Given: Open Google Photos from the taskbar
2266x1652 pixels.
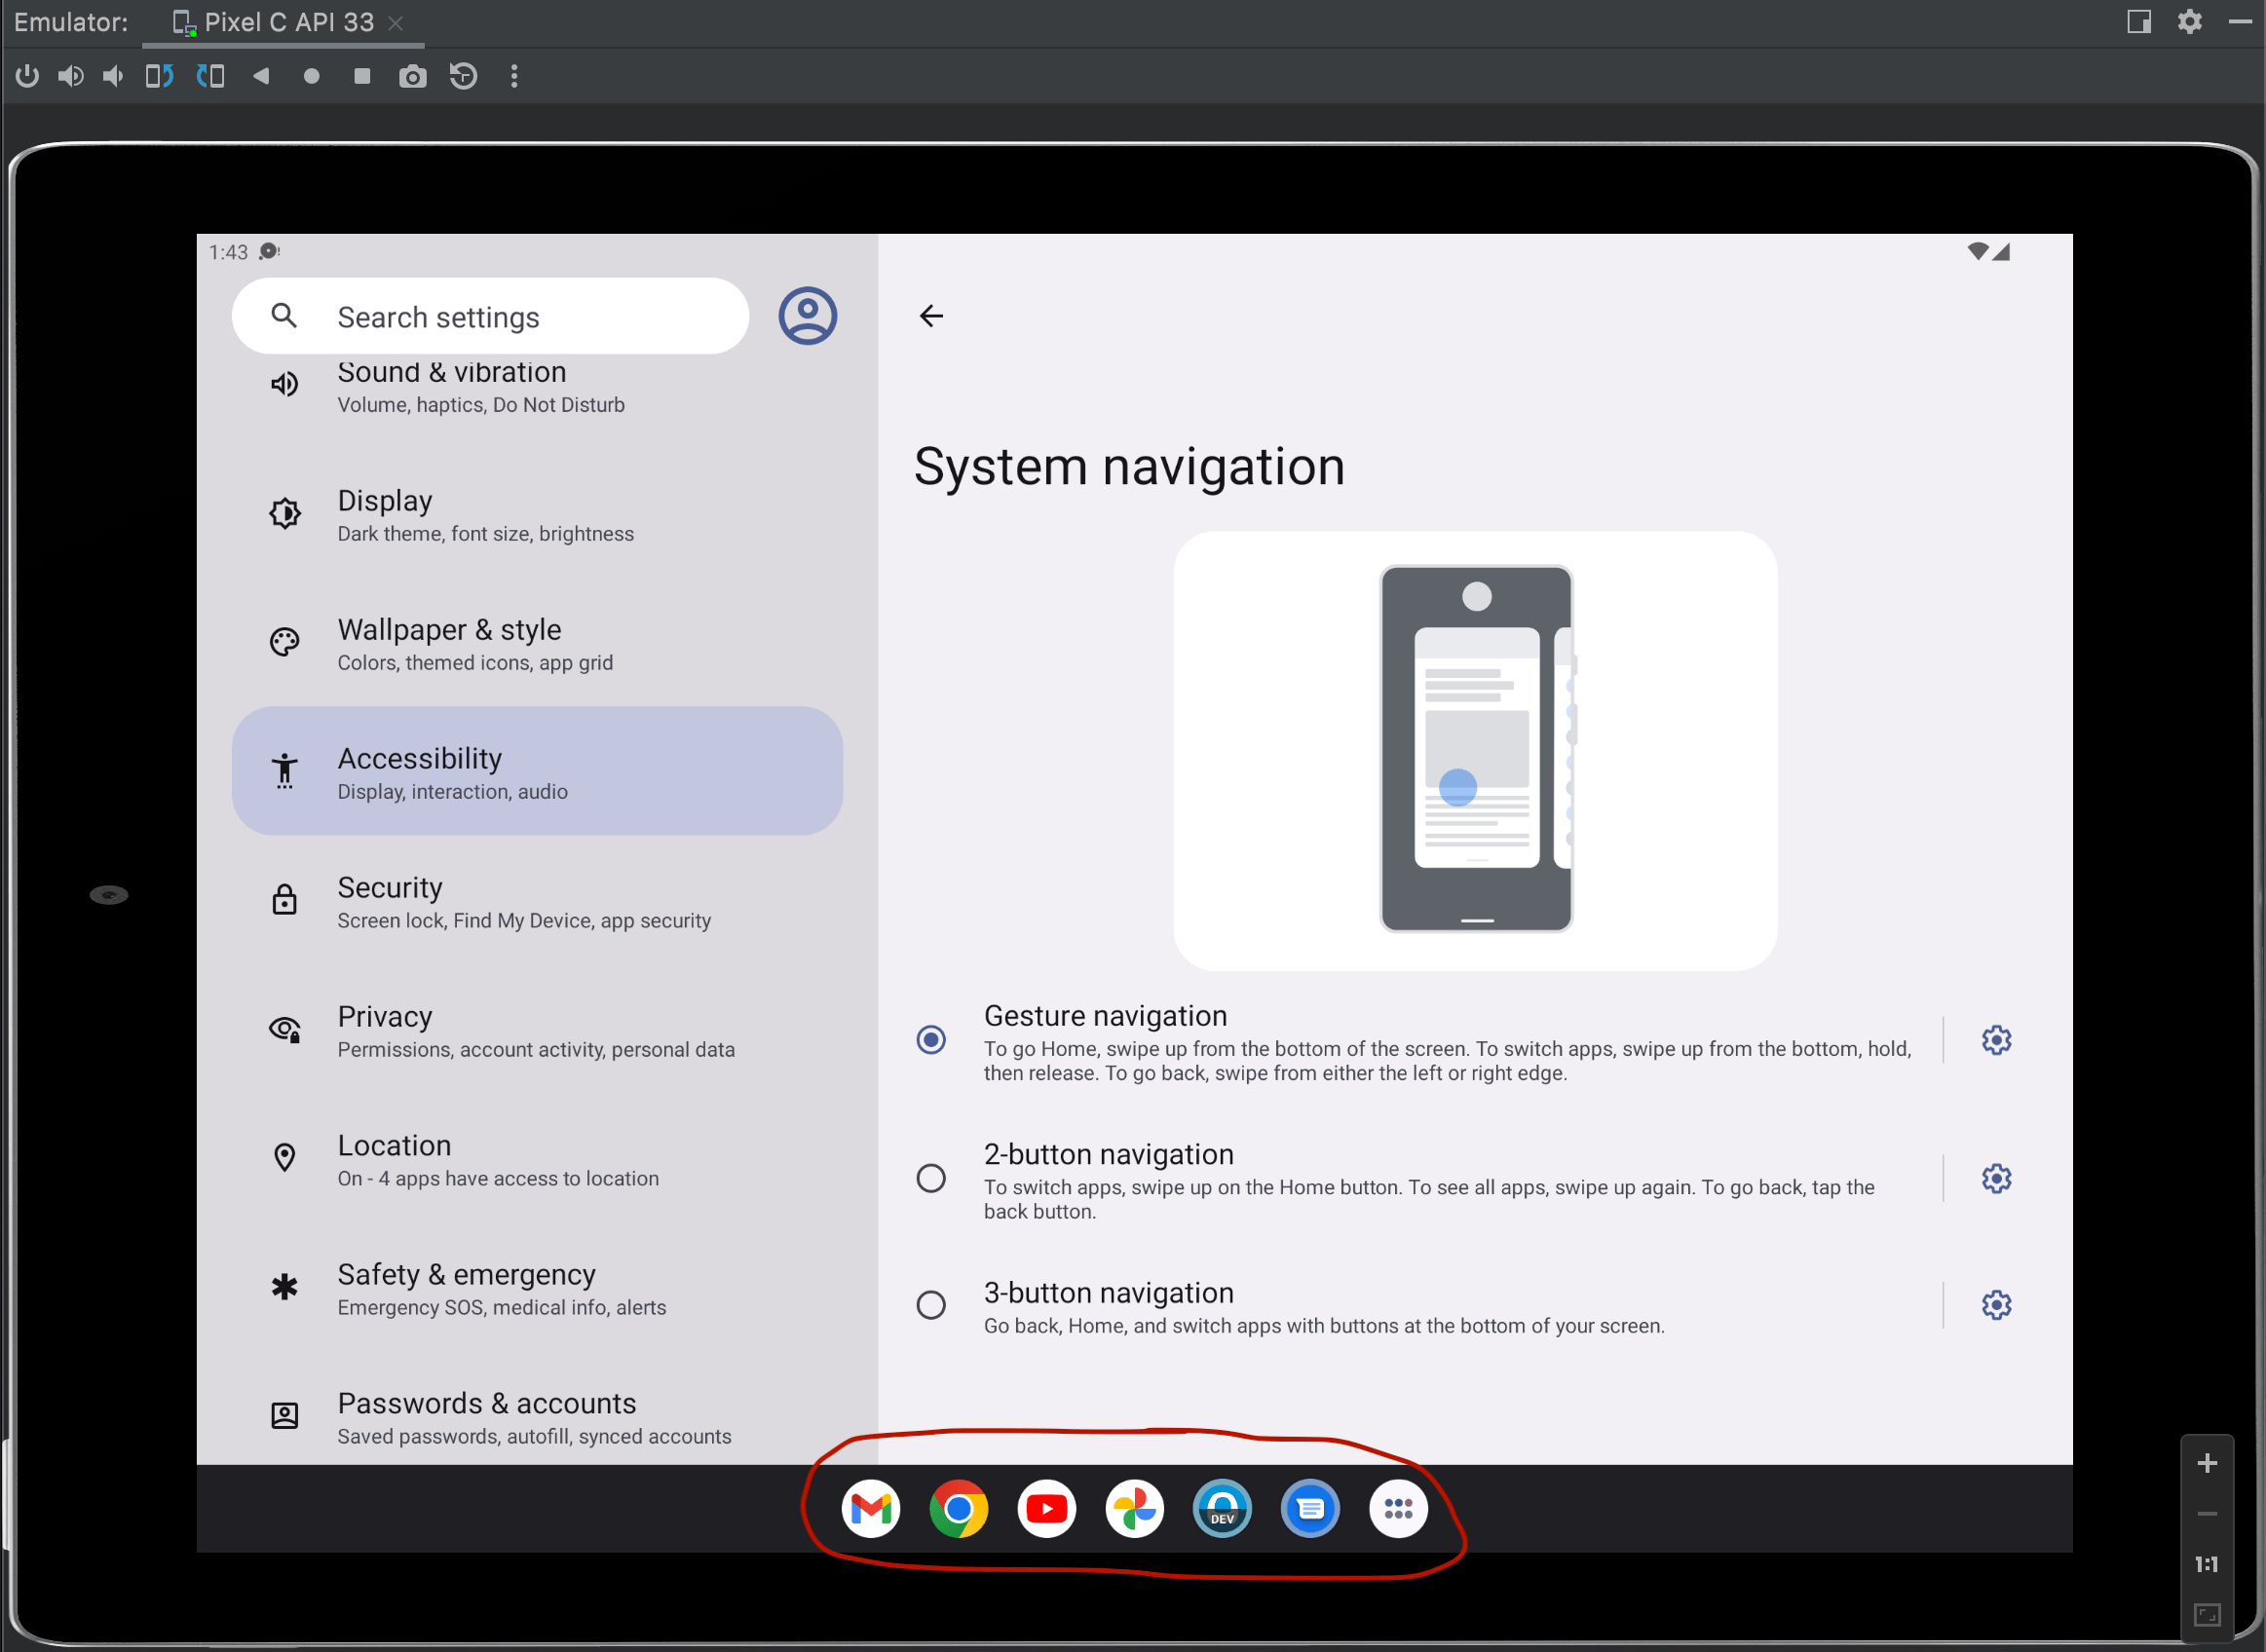Looking at the screenshot, I should pos(1134,1509).
